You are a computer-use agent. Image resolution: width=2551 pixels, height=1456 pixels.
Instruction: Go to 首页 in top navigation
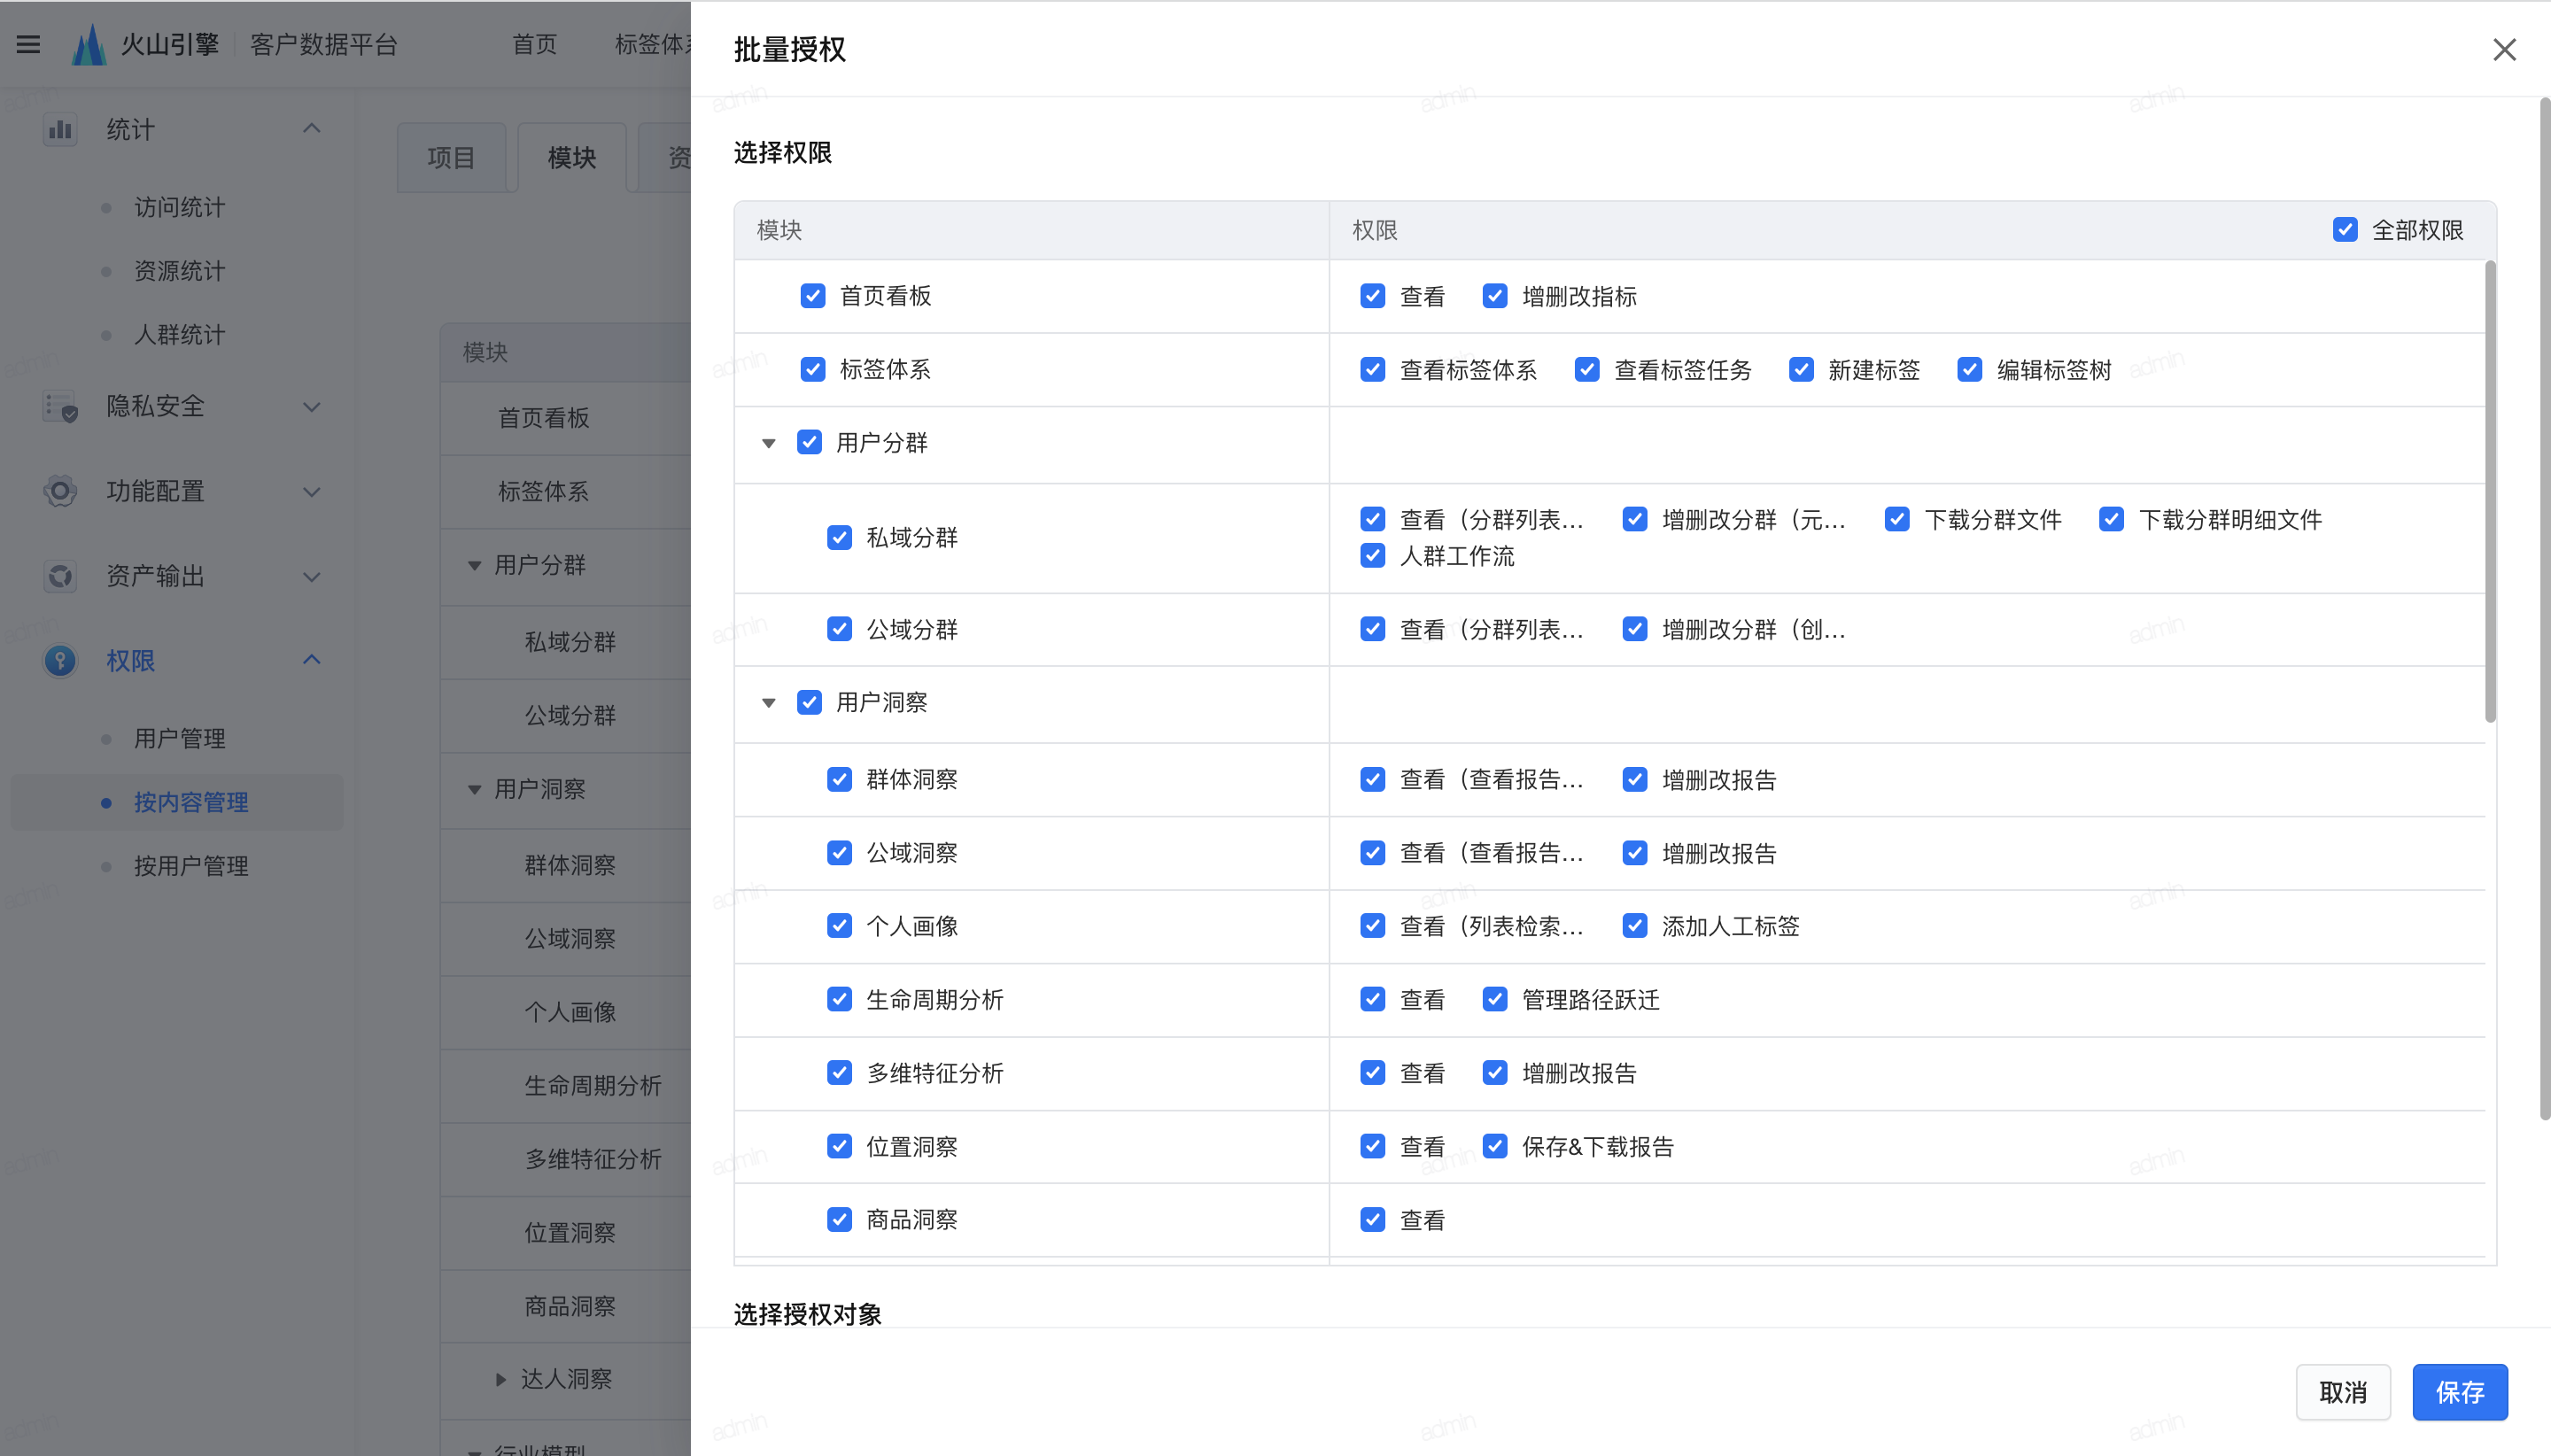534,45
